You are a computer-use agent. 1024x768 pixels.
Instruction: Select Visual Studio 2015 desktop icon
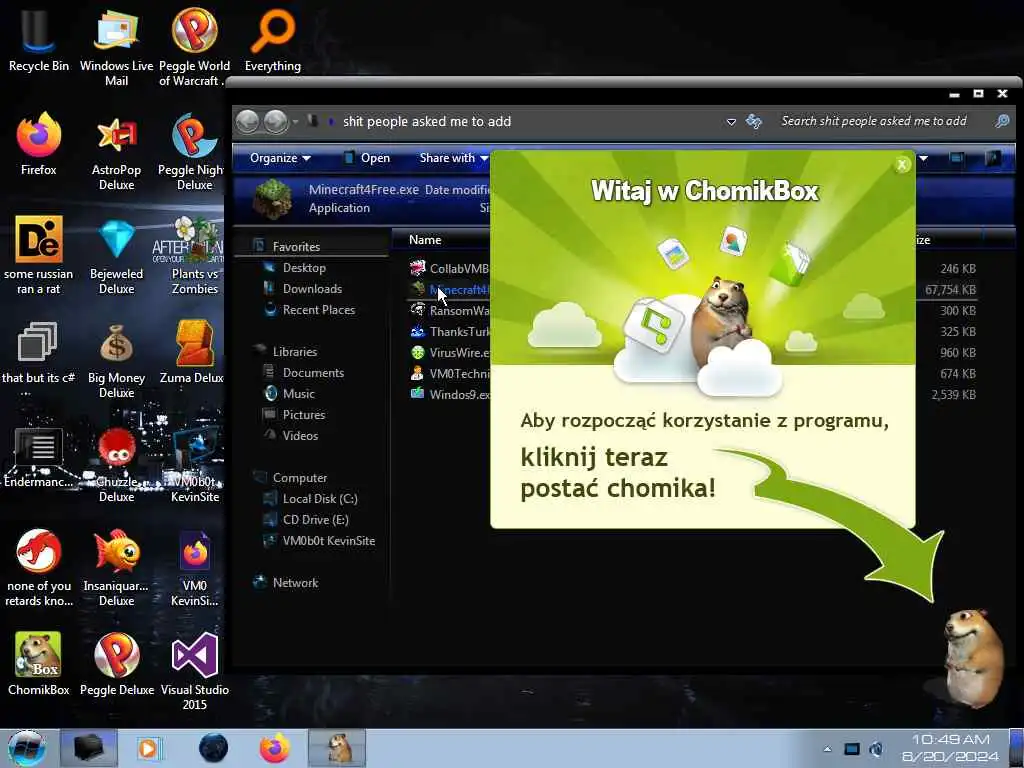pyautogui.click(x=194, y=671)
